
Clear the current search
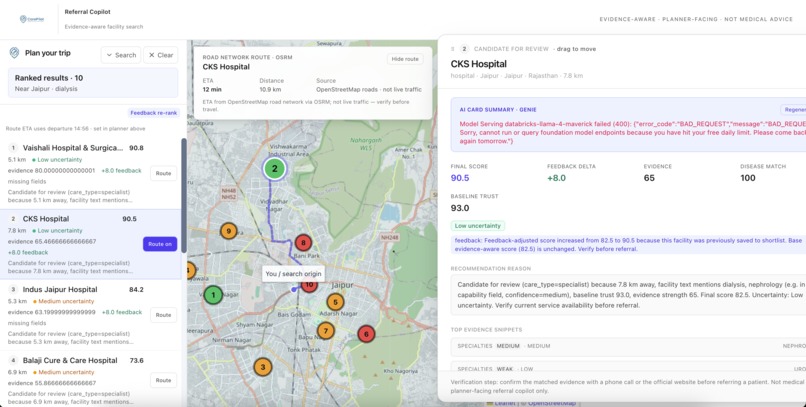coord(161,55)
